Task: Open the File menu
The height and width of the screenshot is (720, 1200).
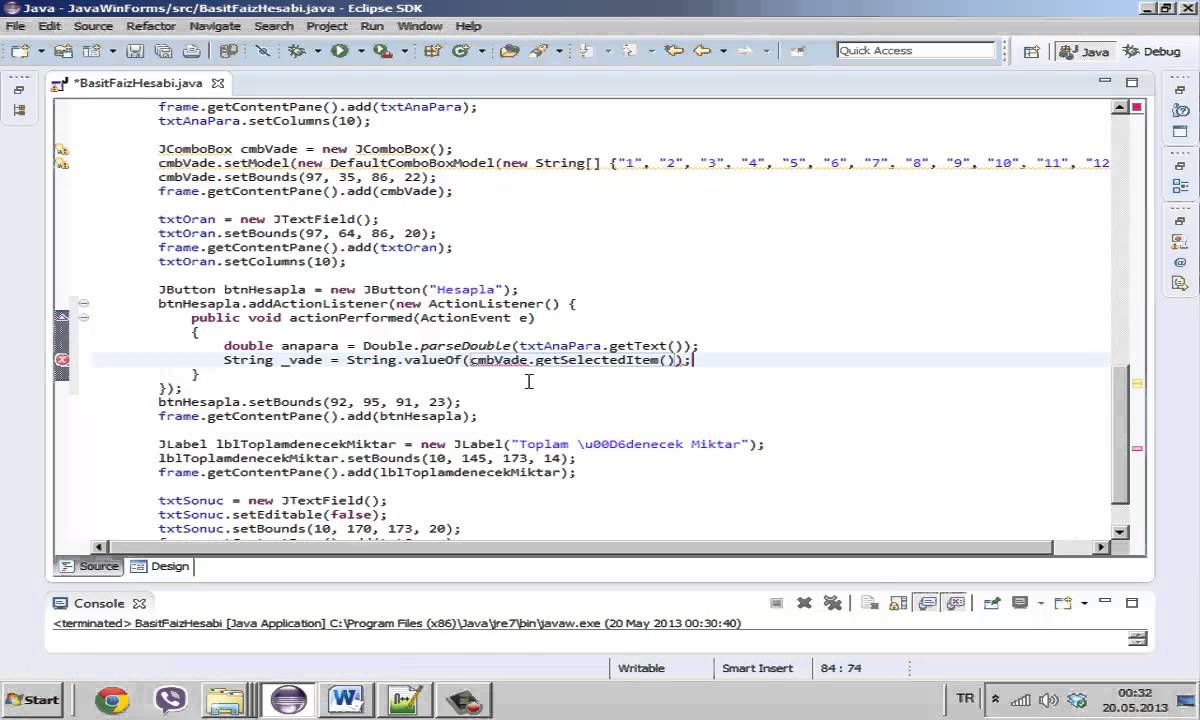Action: coord(15,26)
